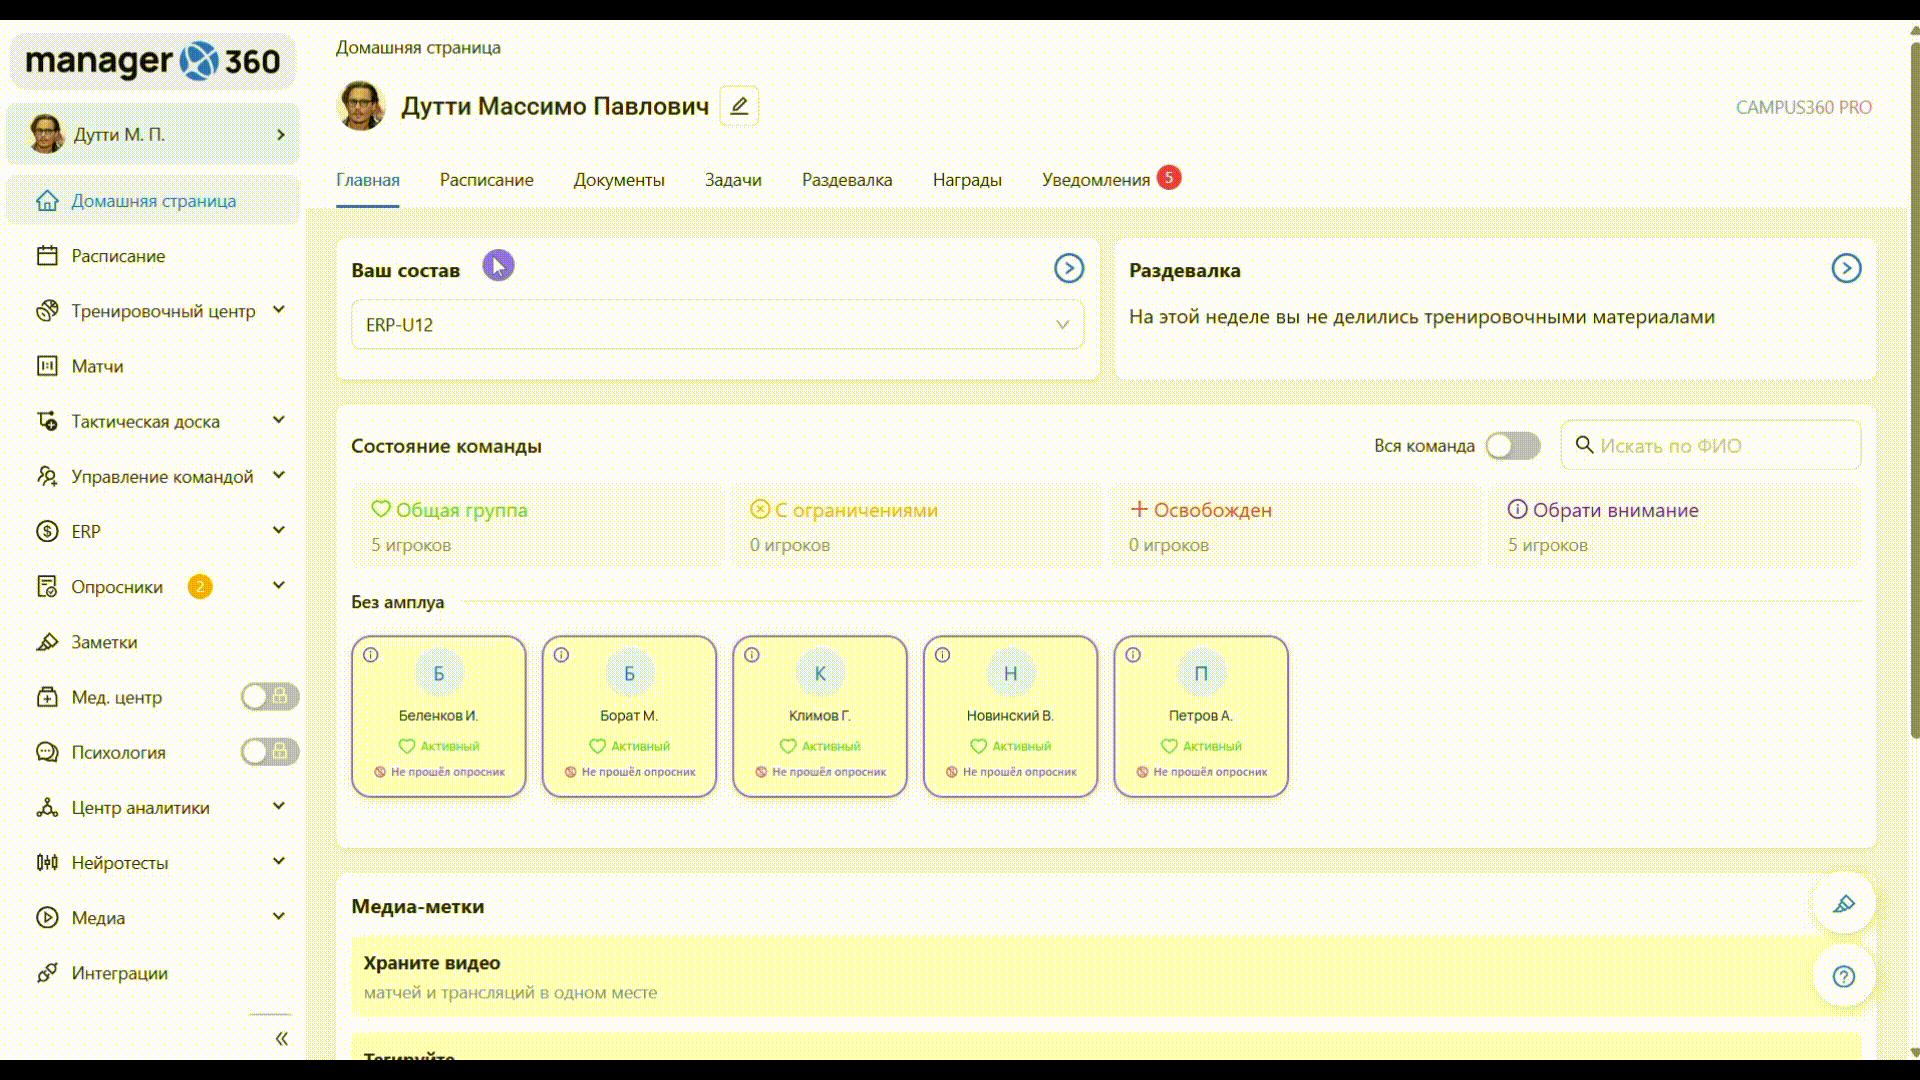Click the Заметки pen icon in the sidebar
1920x1080 pixels.
coord(47,642)
